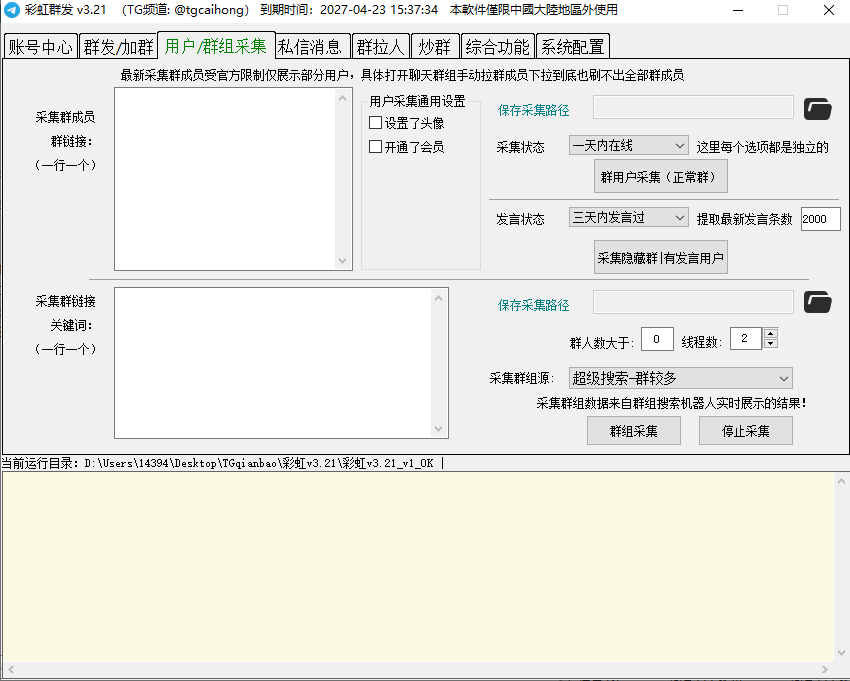Click upper folder icon for save path
The width and height of the screenshot is (850, 681).
818,108
